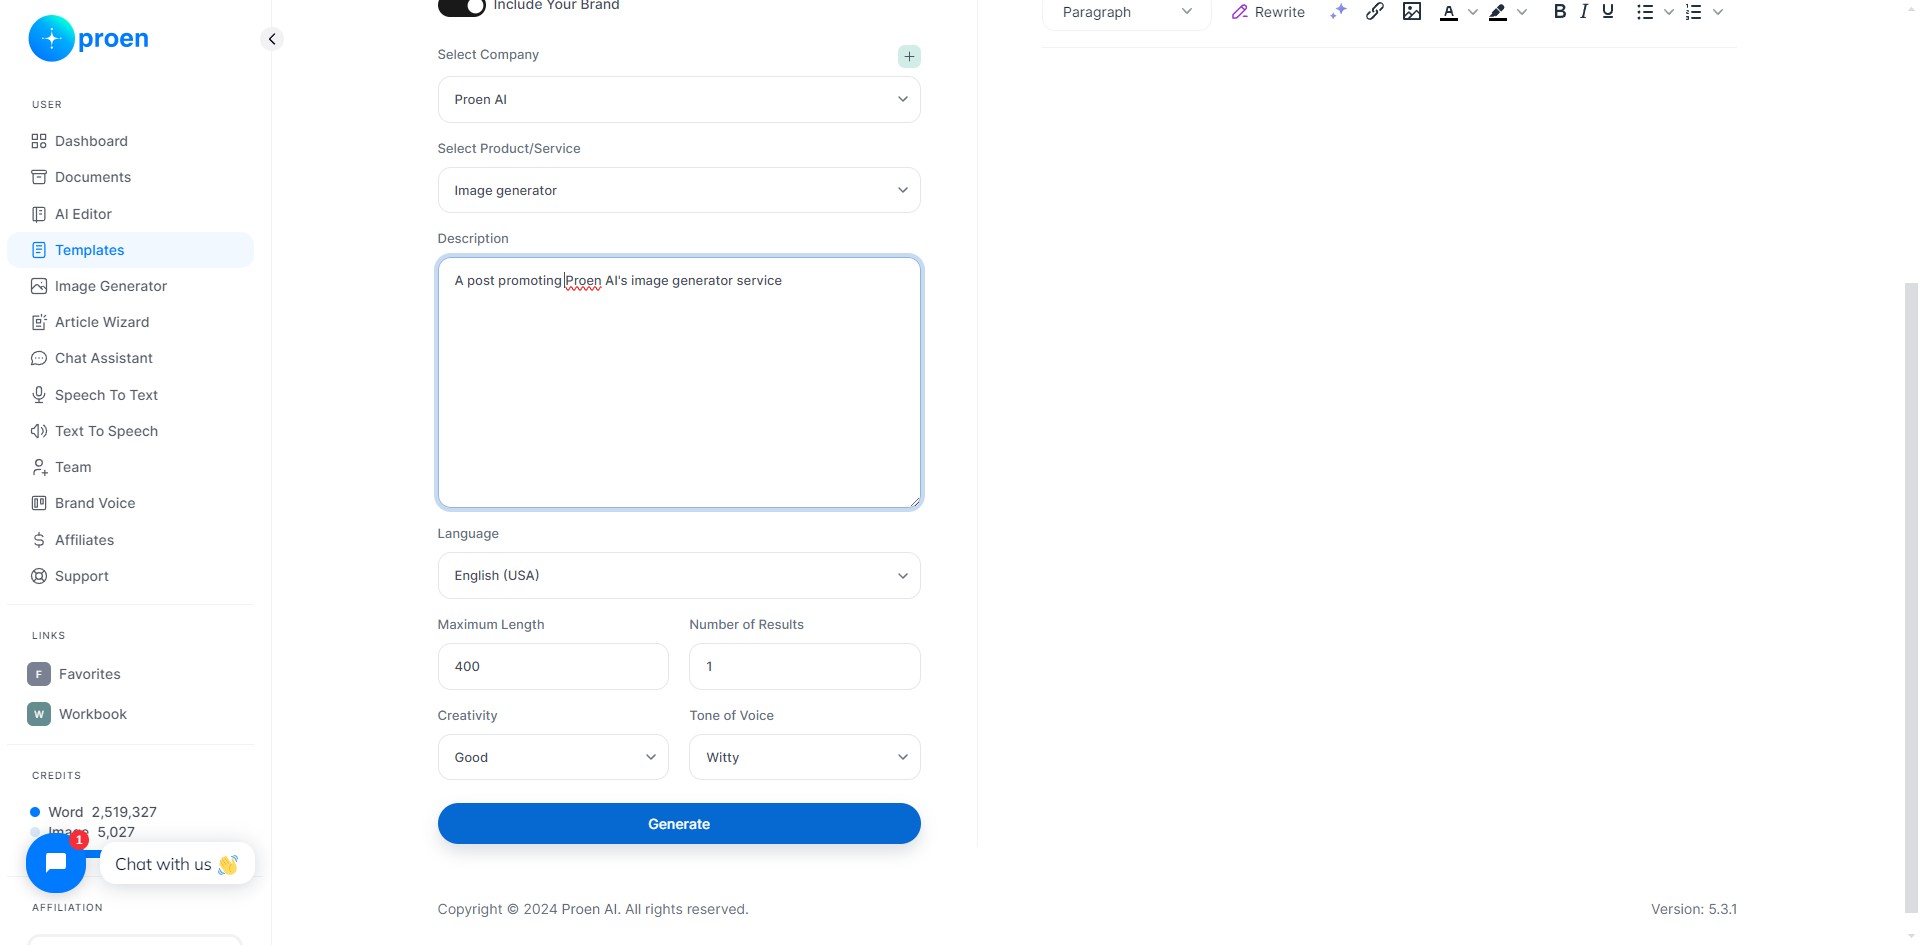Click the AI Editor icon

[39, 214]
